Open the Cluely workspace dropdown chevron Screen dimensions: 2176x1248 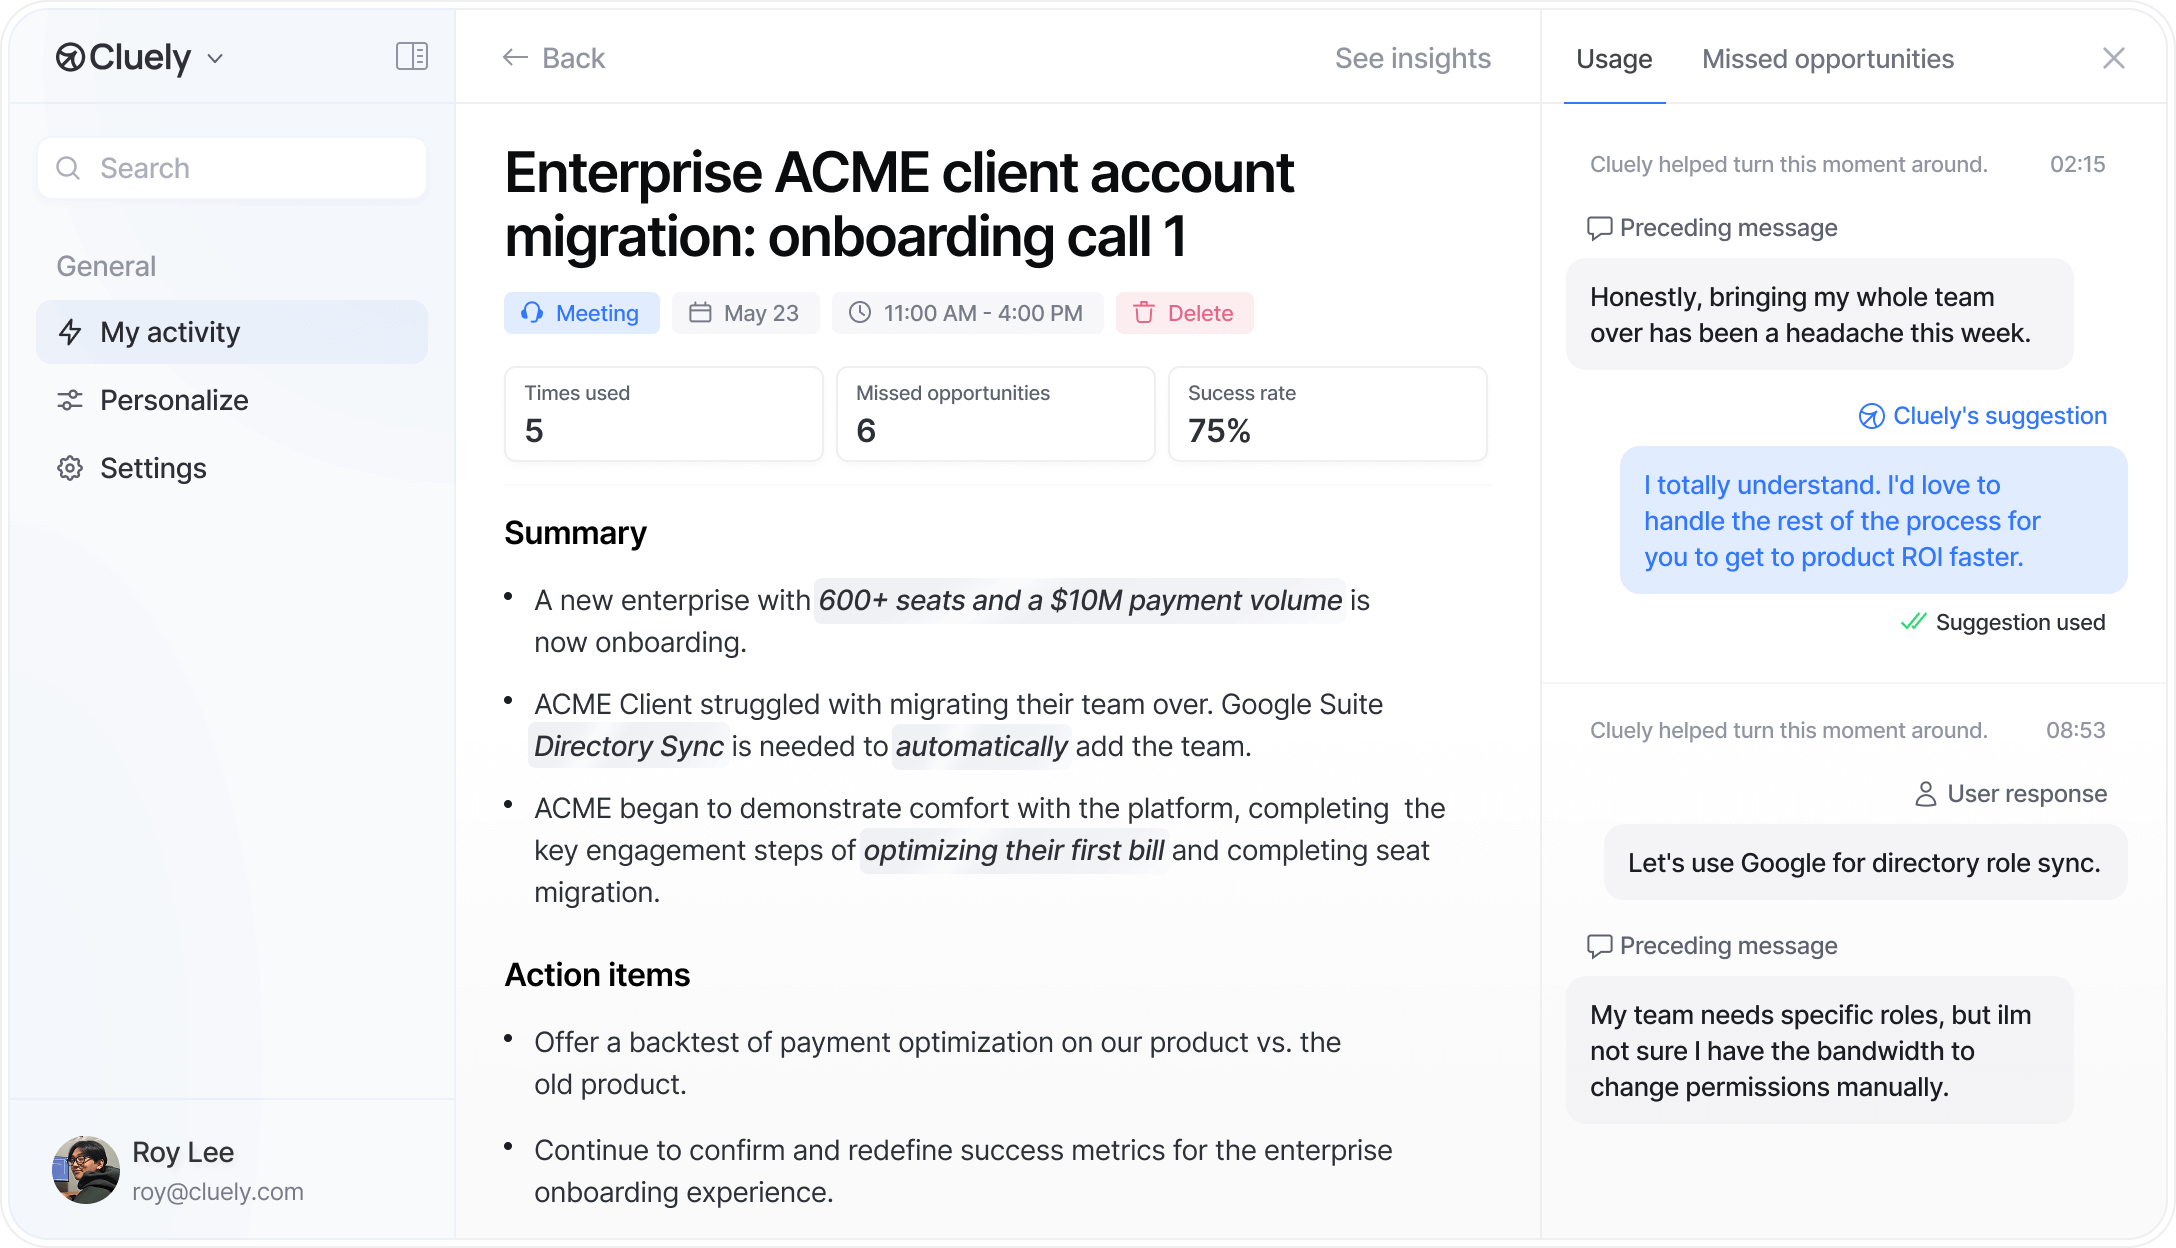(x=215, y=59)
